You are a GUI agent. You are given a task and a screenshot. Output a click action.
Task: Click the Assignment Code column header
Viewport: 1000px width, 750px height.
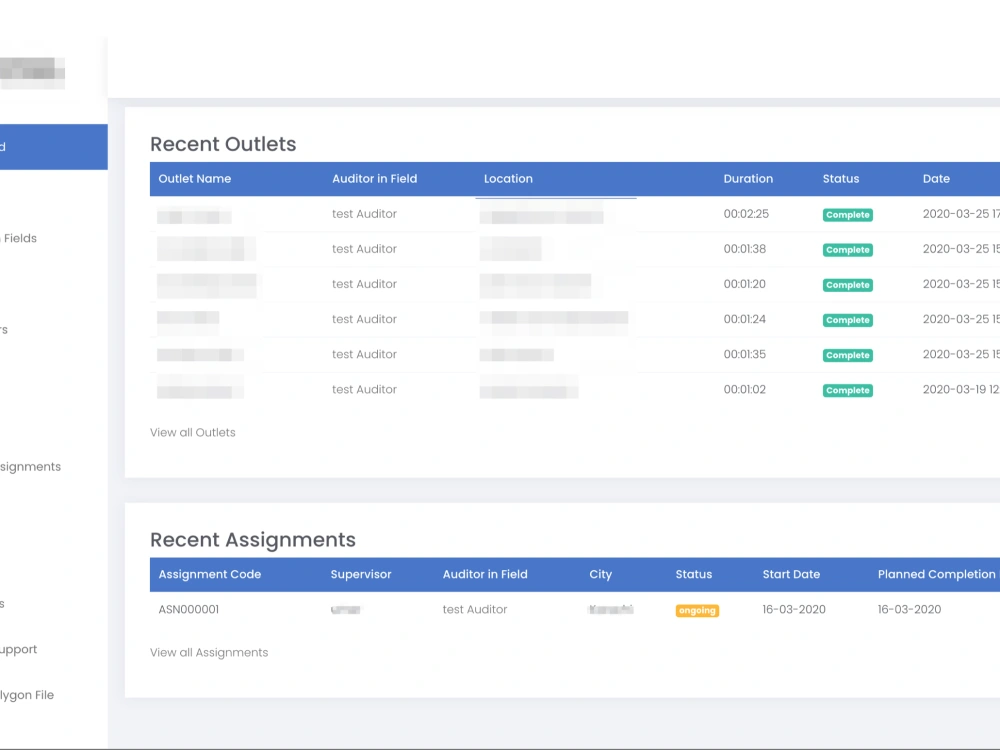pos(210,574)
